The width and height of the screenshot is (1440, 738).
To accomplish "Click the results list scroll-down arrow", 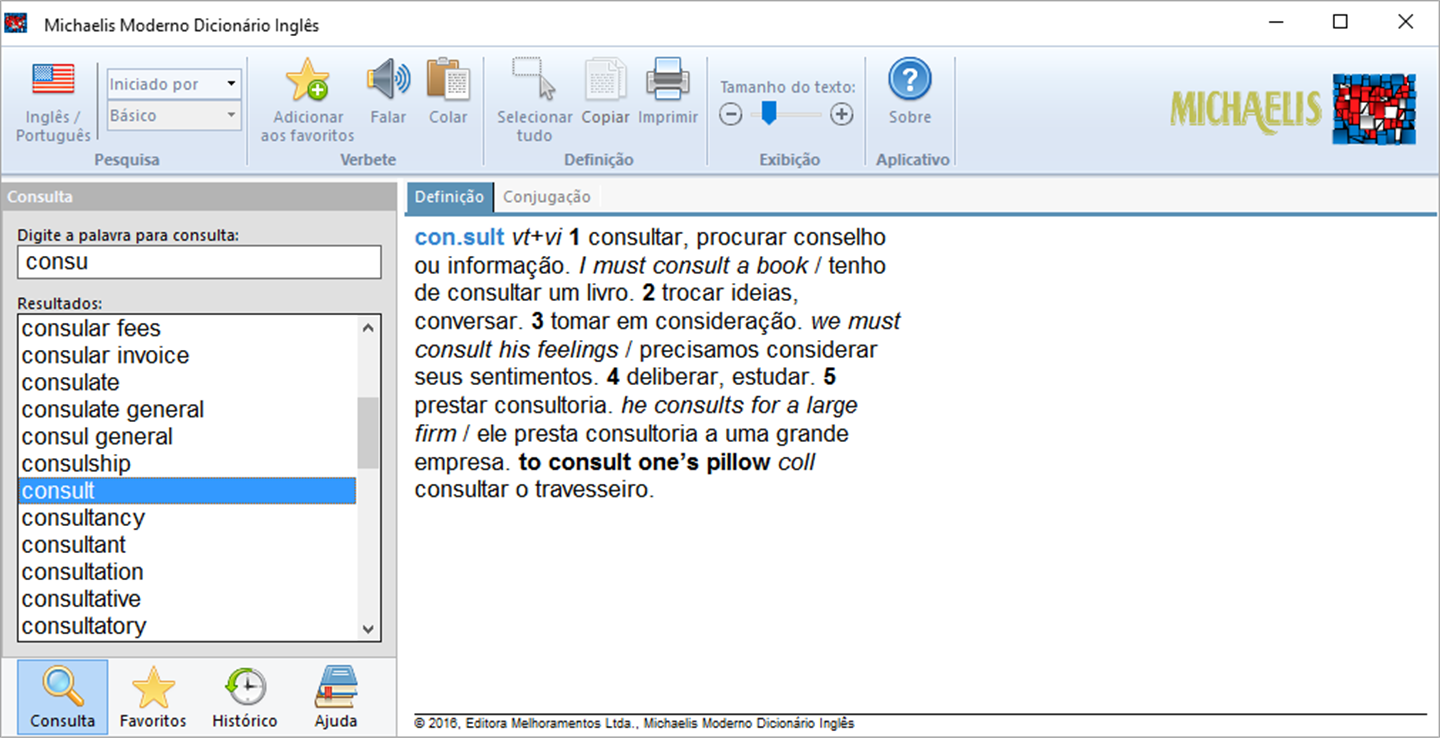I will pyautogui.click(x=368, y=629).
